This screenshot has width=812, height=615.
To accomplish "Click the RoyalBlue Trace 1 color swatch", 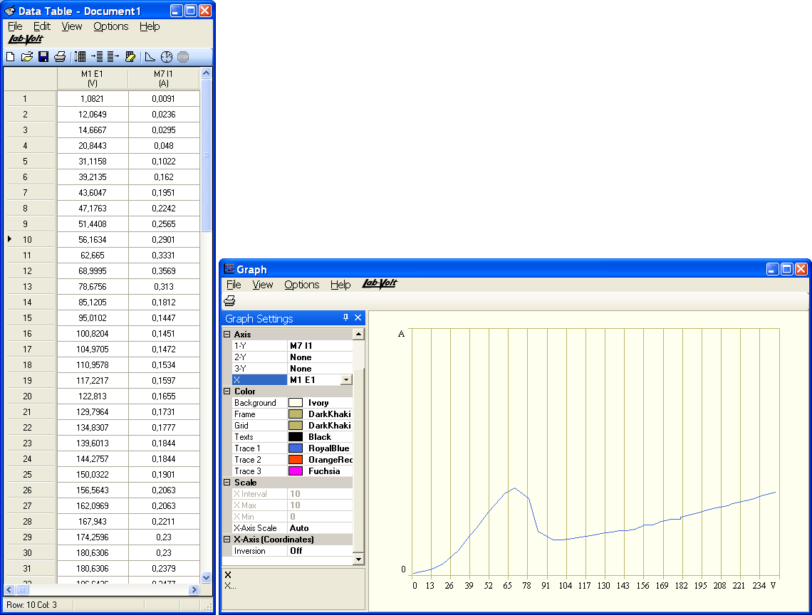I will [x=295, y=449].
